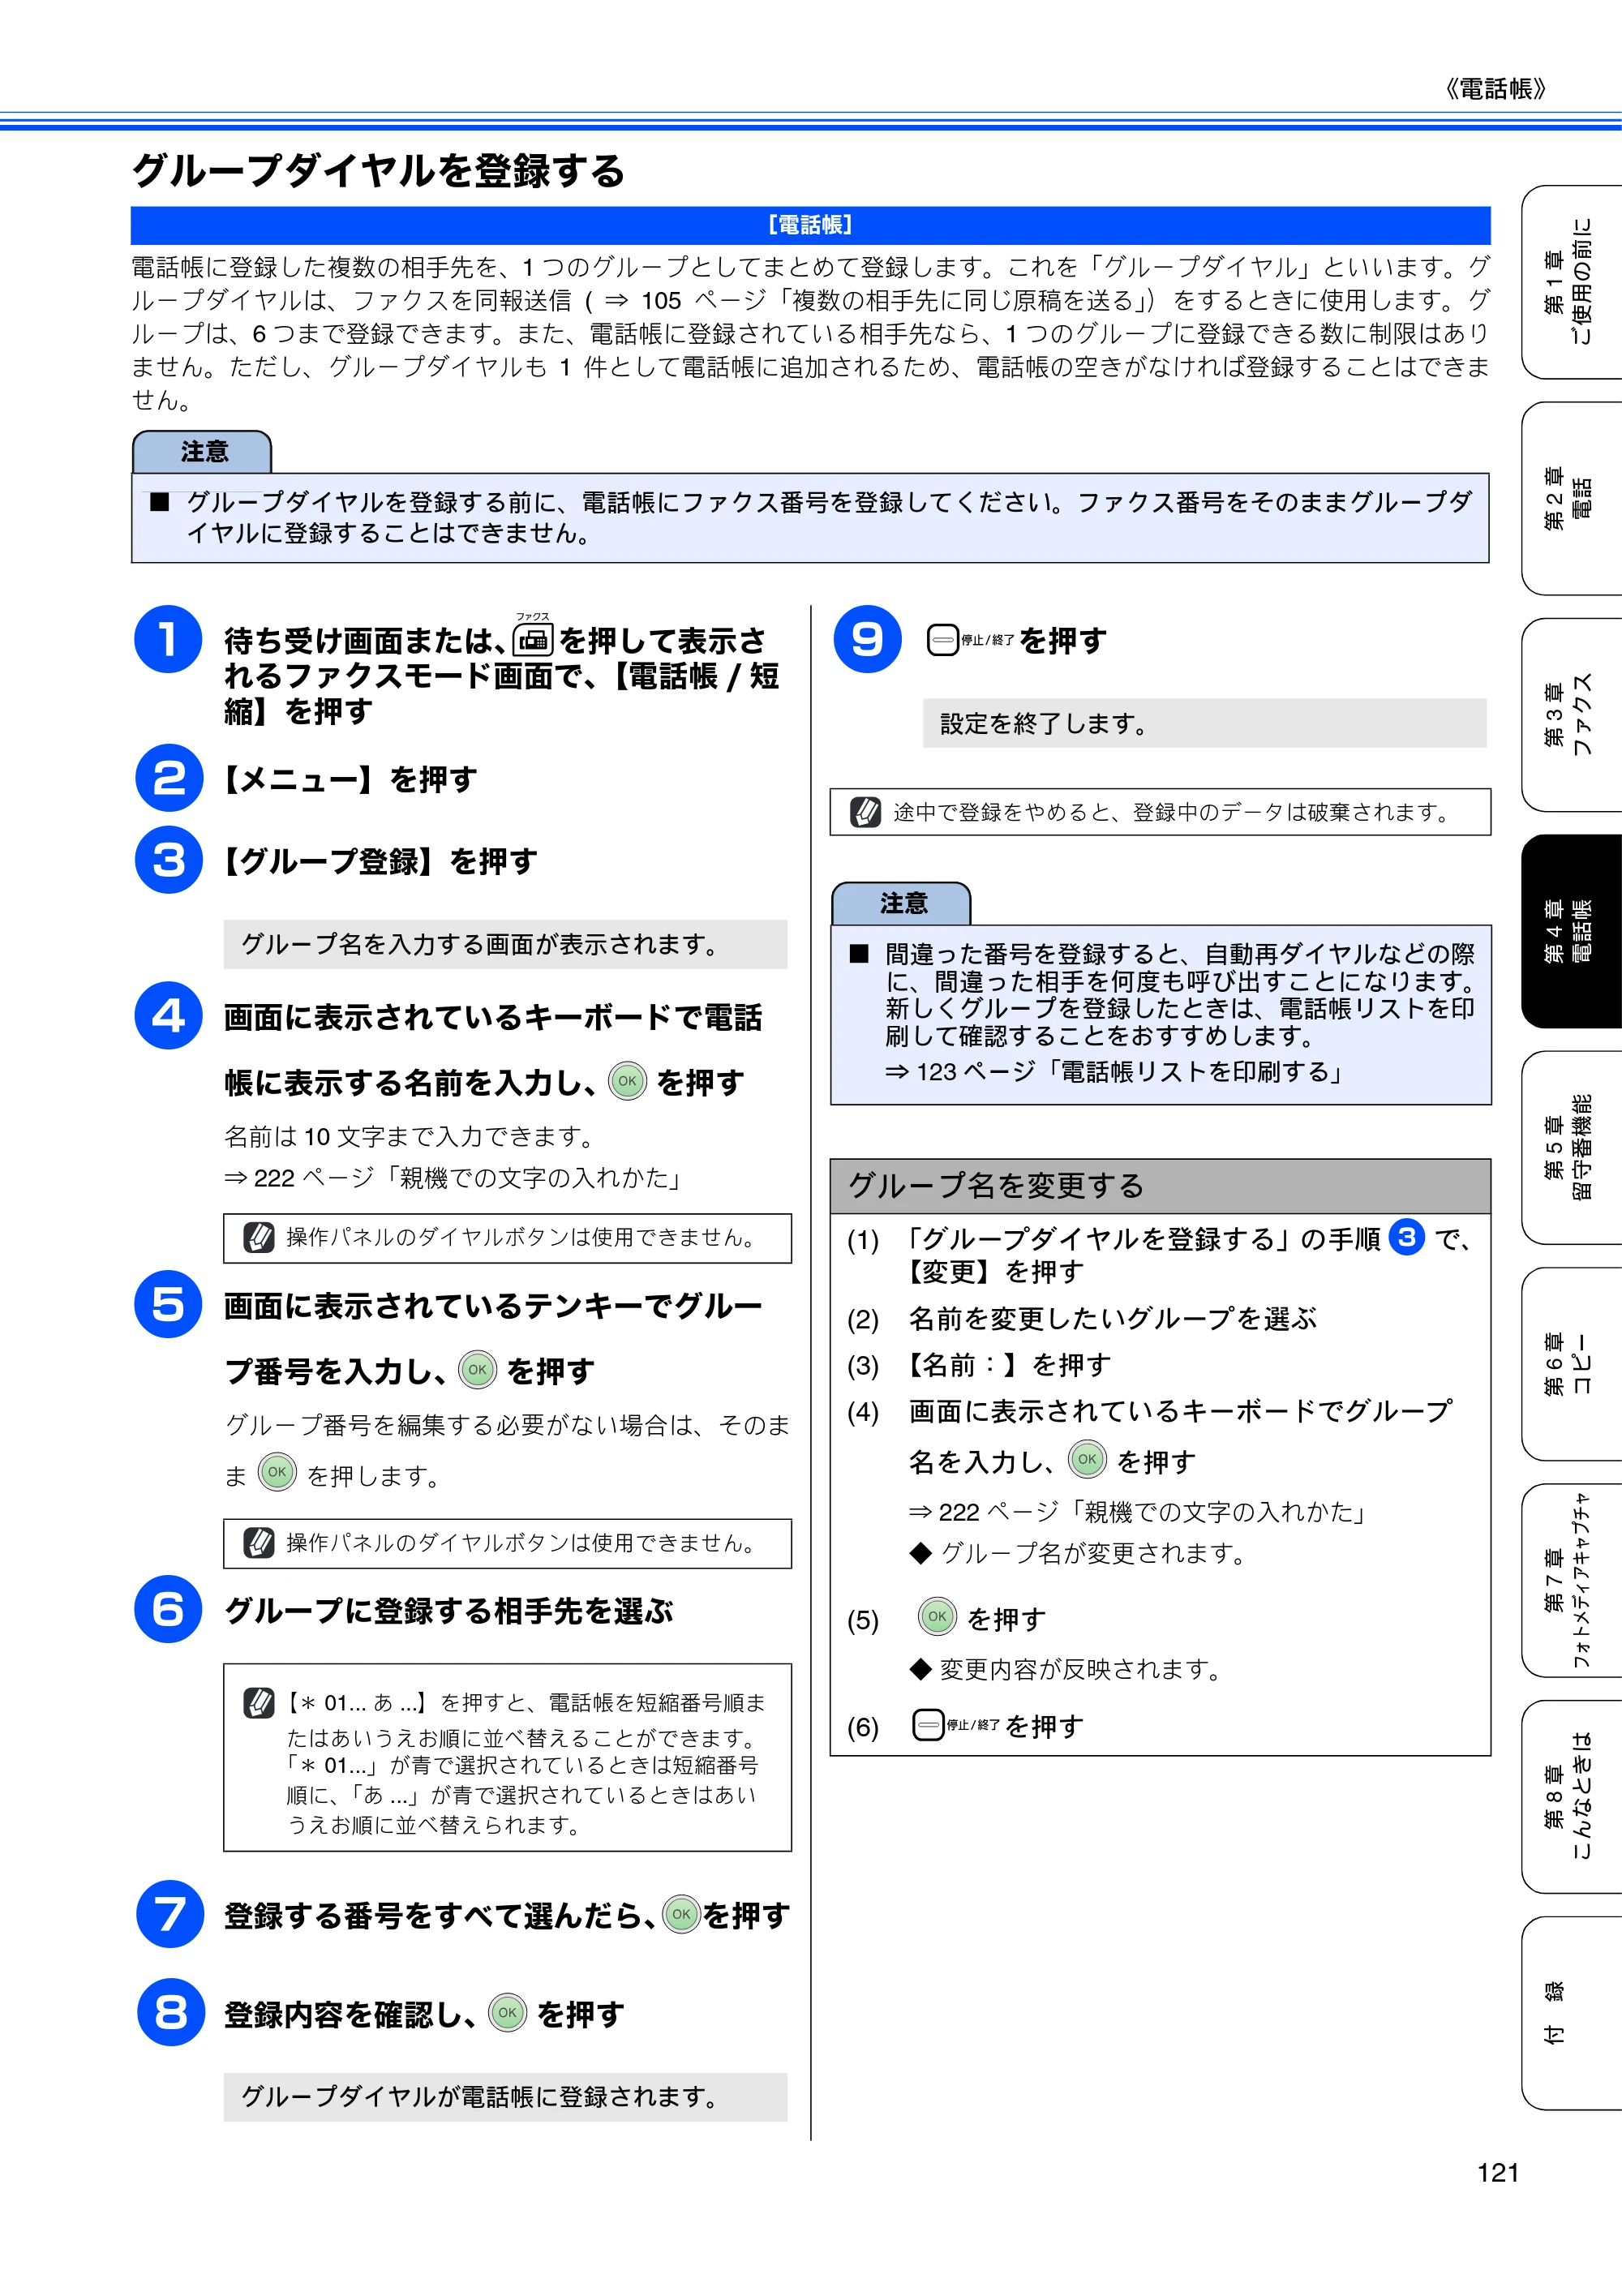Follow the 123 ページ 電話帳リストを印刷する link
Image resolution: width=1622 pixels, height=2296 pixels.
pos(1114,1072)
